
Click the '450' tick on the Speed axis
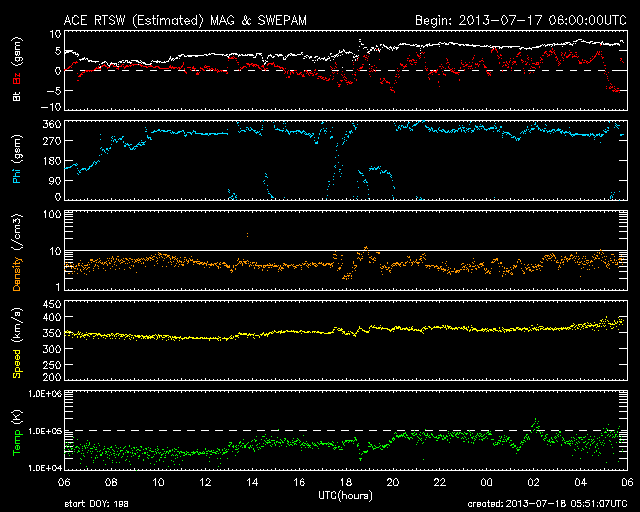pyautogui.click(x=52, y=304)
